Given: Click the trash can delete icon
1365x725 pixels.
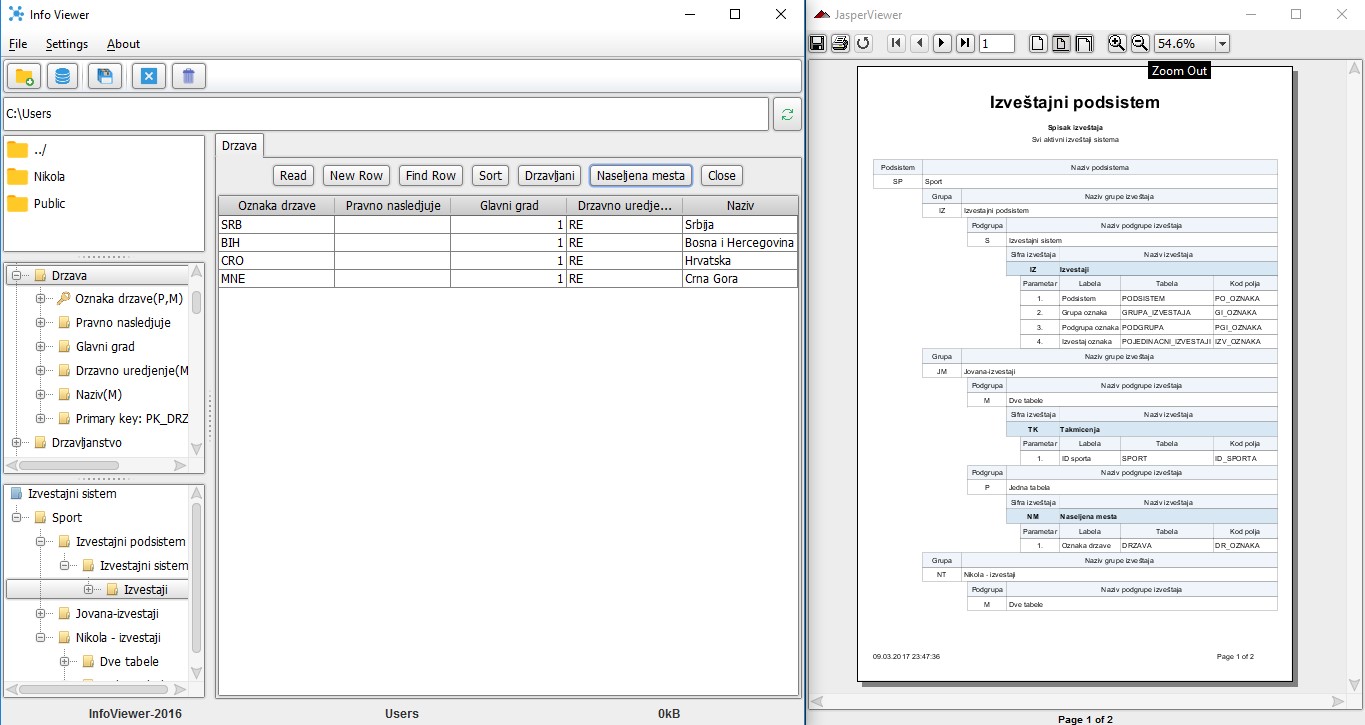Looking at the screenshot, I should 189,76.
